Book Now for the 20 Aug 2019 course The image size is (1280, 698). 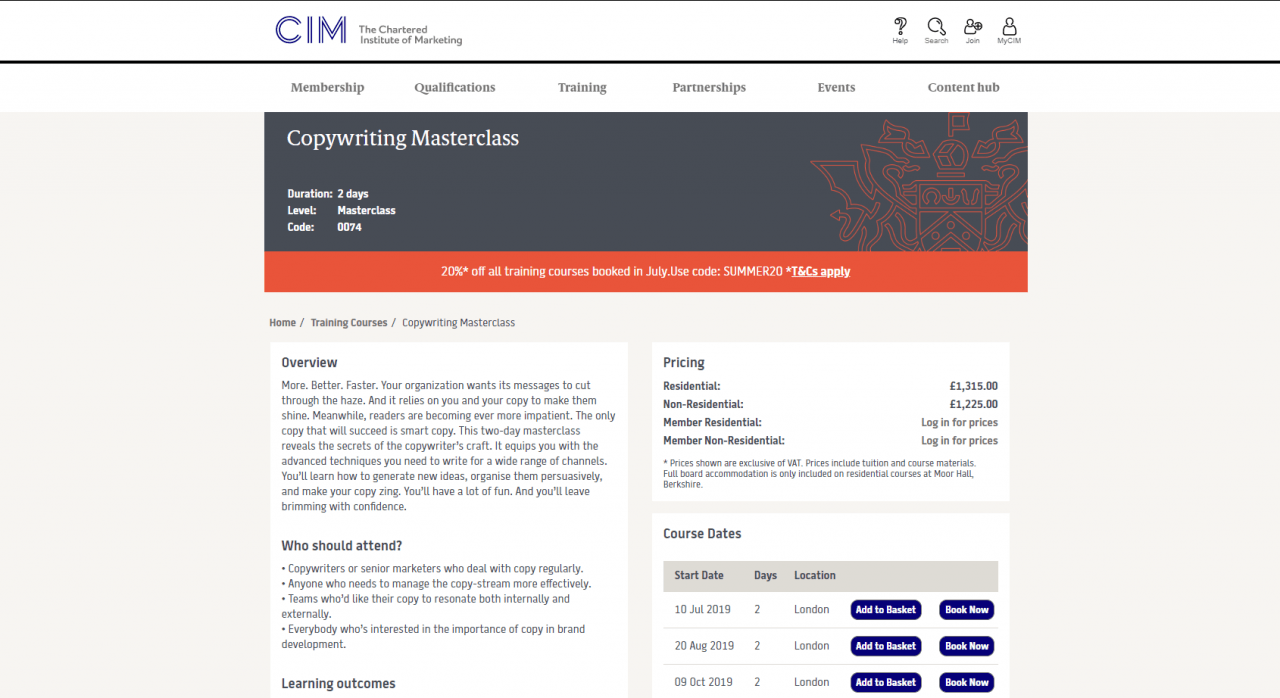coord(966,645)
